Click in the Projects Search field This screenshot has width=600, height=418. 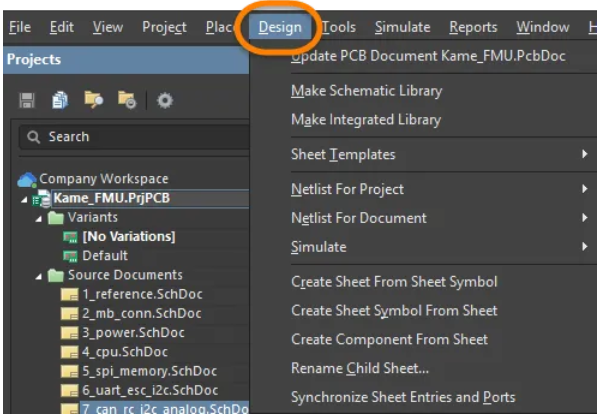tap(134, 137)
